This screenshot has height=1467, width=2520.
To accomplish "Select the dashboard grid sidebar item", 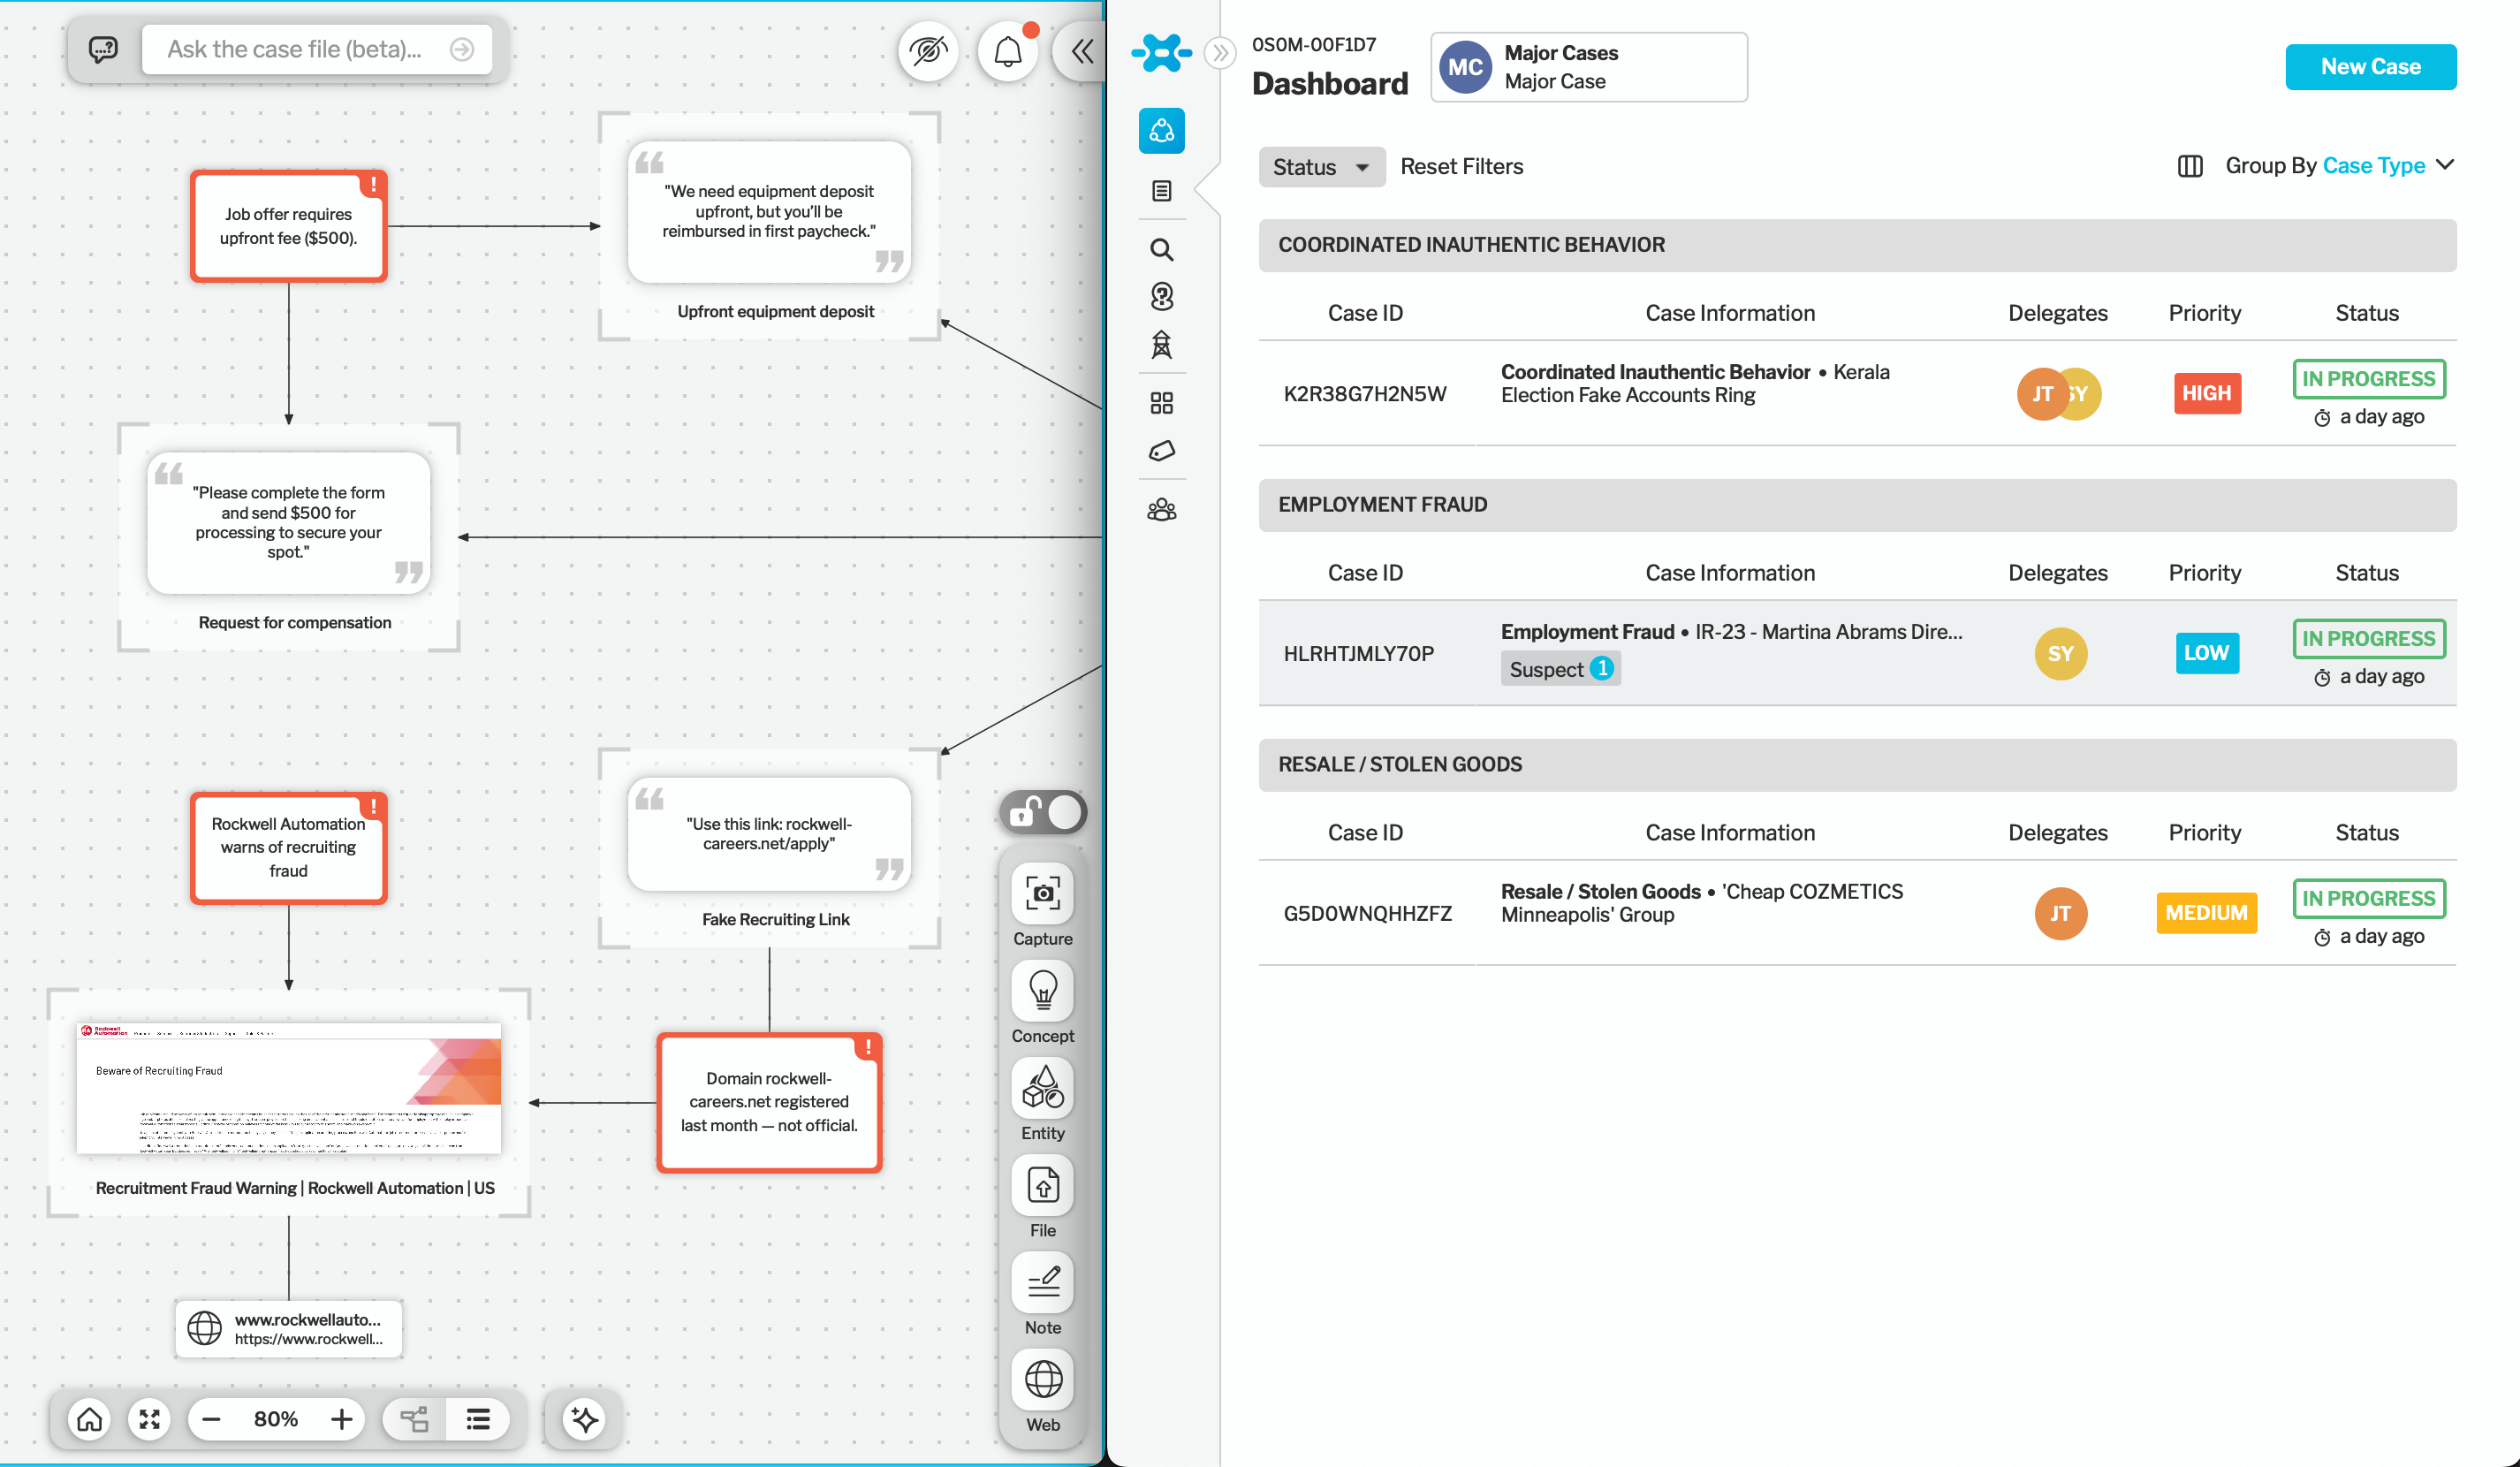I will click(1161, 403).
